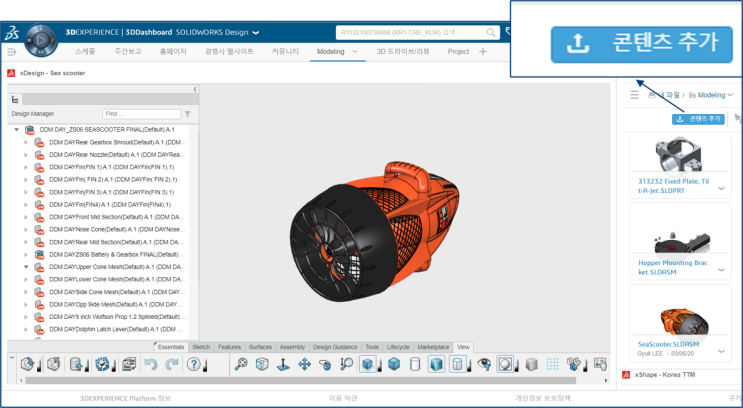The width and height of the screenshot is (743, 408).
Task: Open the 3DEXPERIENCE compass
Action: (41, 40)
